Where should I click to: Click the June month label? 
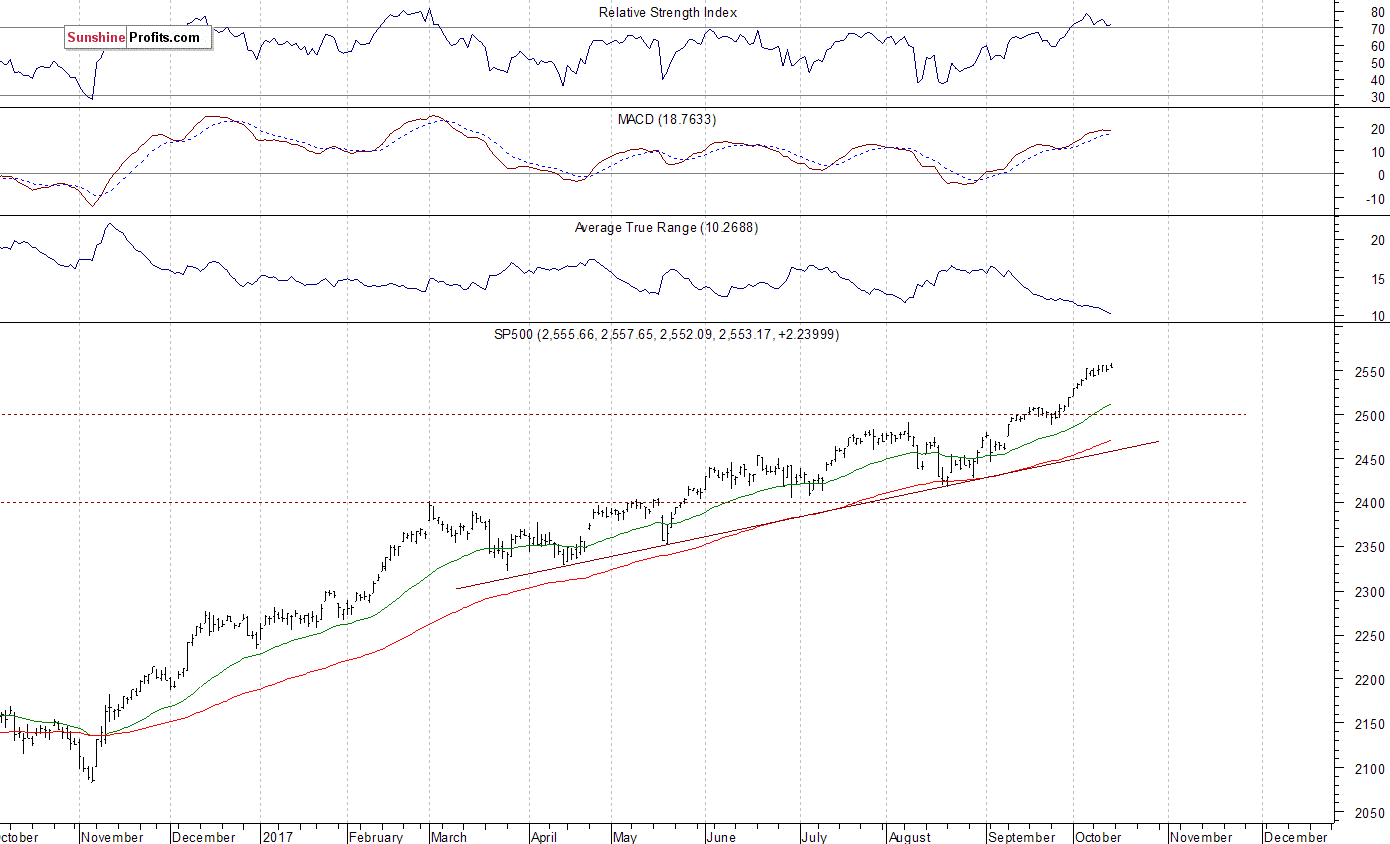click(x=720, y=837)
